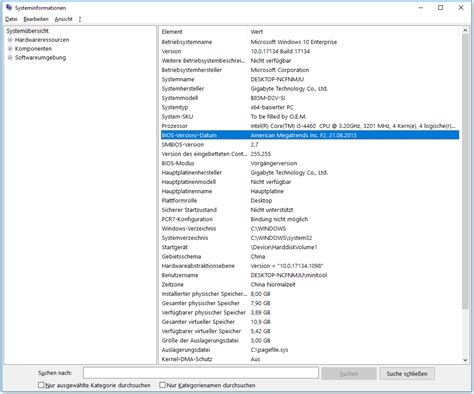Select the Windows-Verzeichnis row

click(310, 229)
